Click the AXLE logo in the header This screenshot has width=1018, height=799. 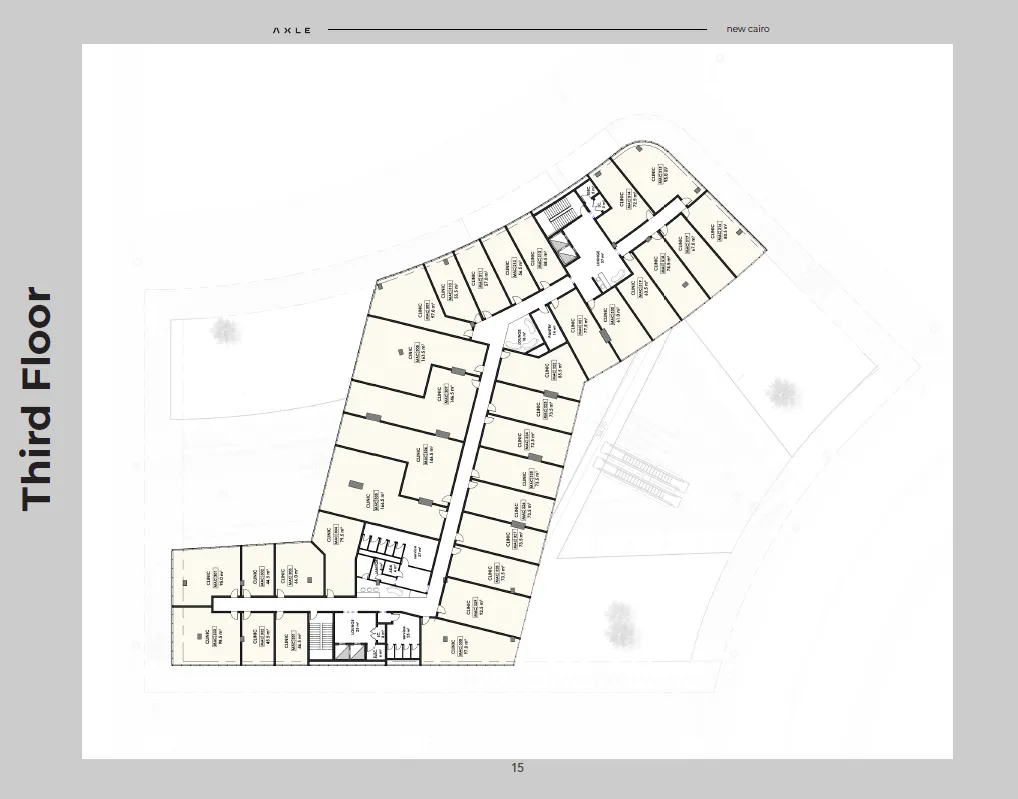pos(292,30)
